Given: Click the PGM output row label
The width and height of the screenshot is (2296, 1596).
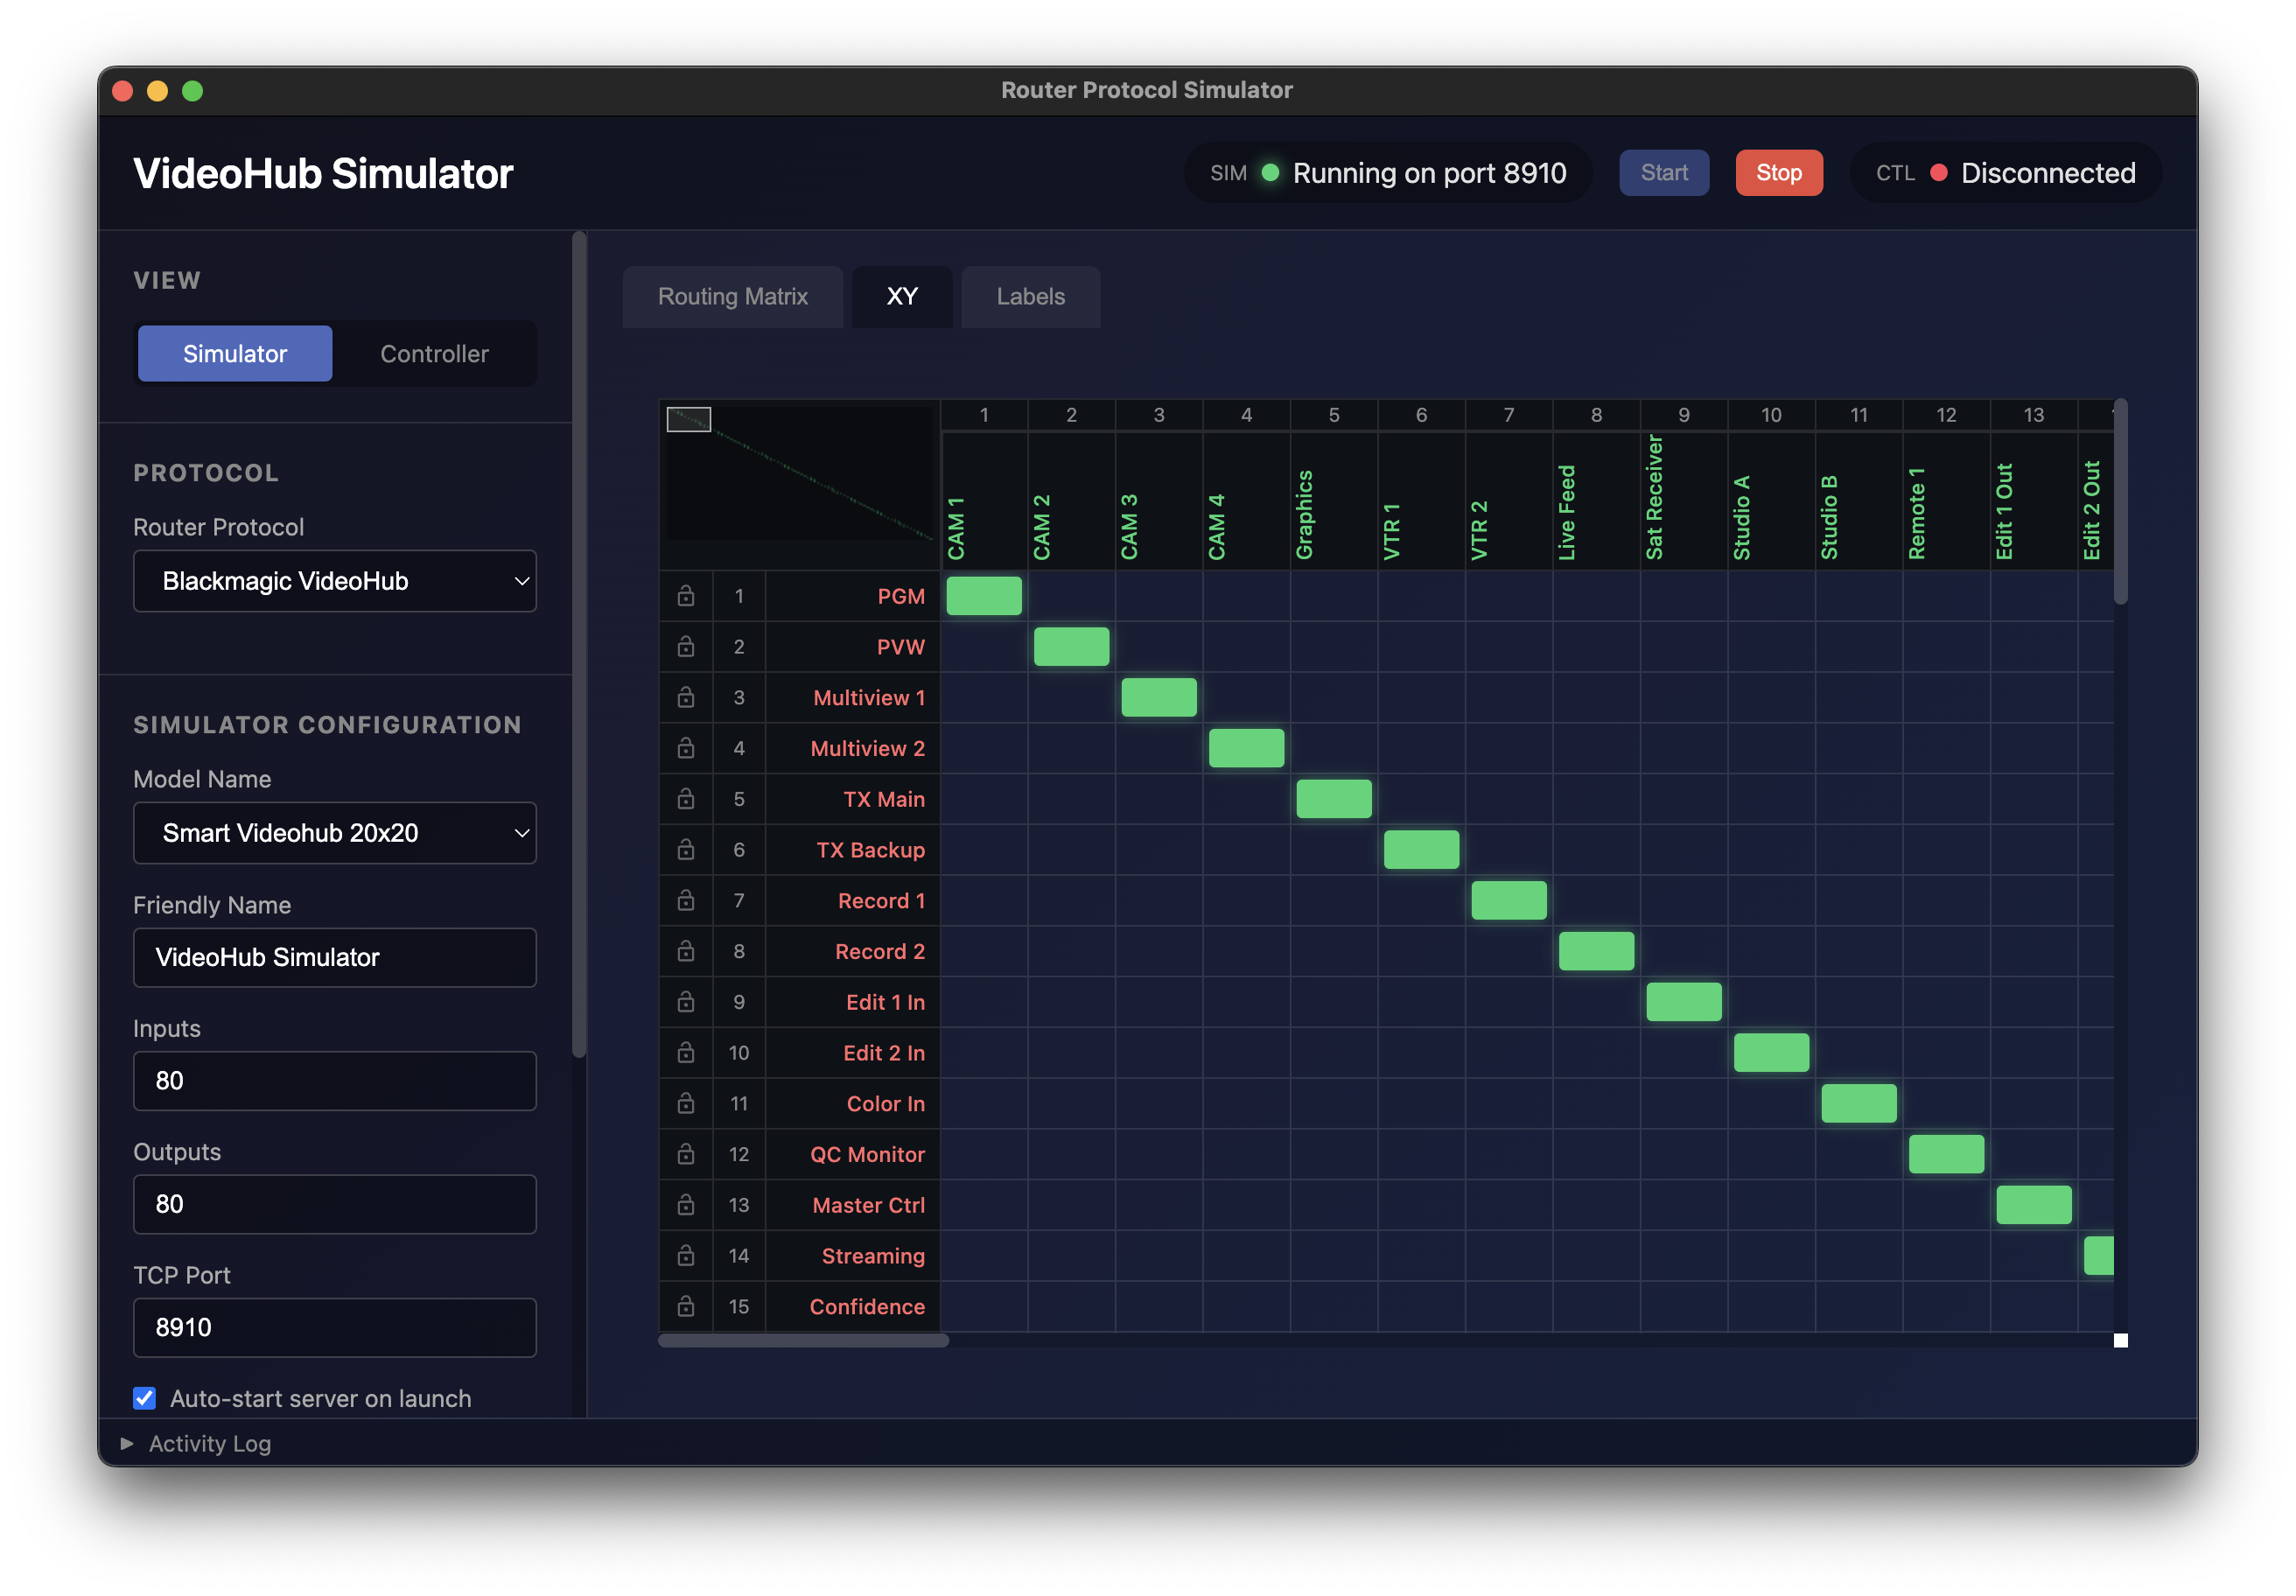Looking at the screenshot, I should (x=853, y=596).
